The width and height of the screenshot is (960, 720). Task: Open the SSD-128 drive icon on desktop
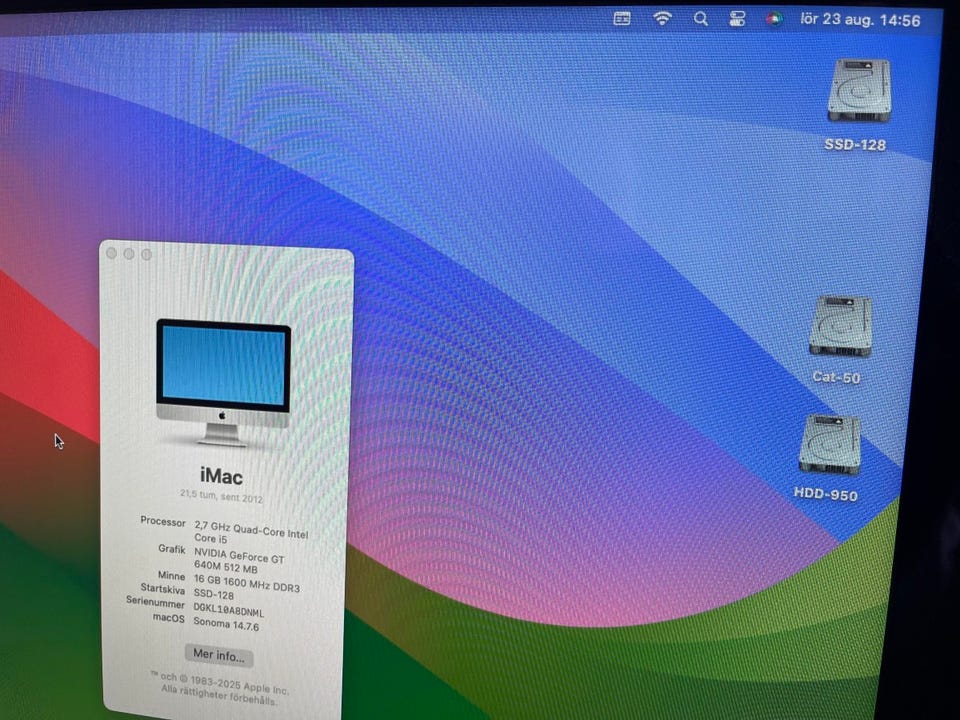[x=859, y=90]
